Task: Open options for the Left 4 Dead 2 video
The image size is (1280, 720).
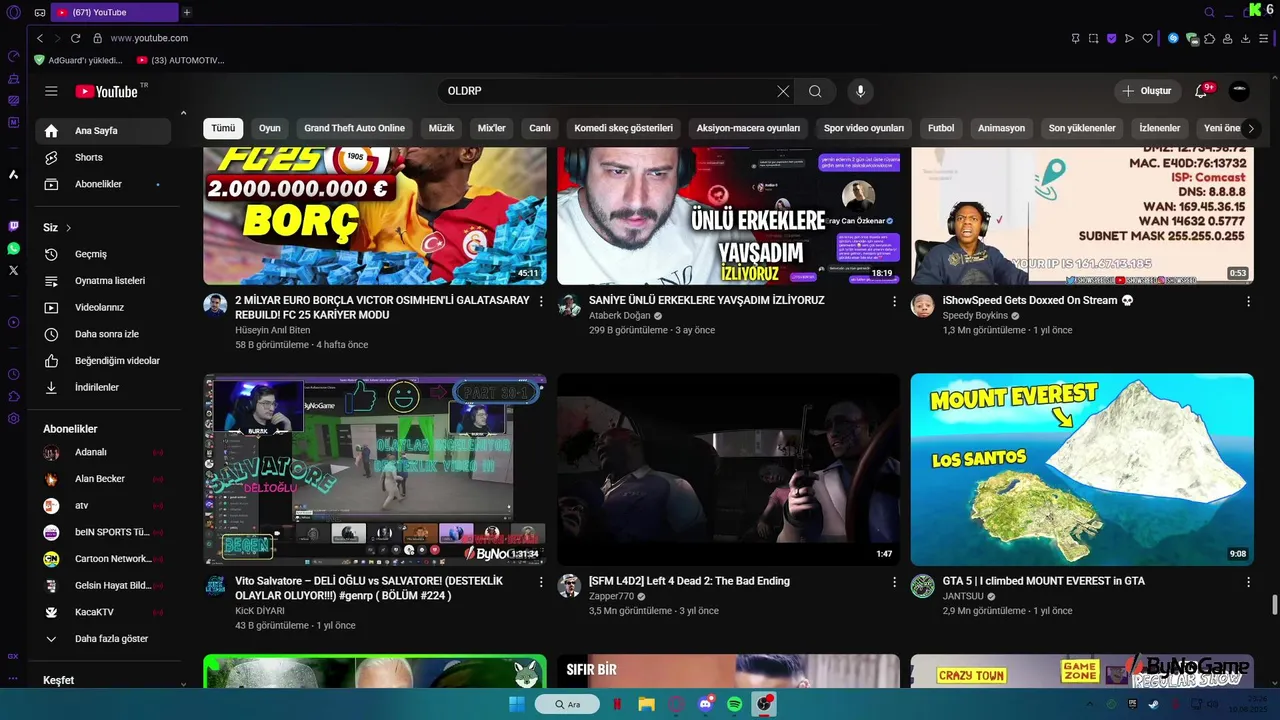Action: coord(895,582)
